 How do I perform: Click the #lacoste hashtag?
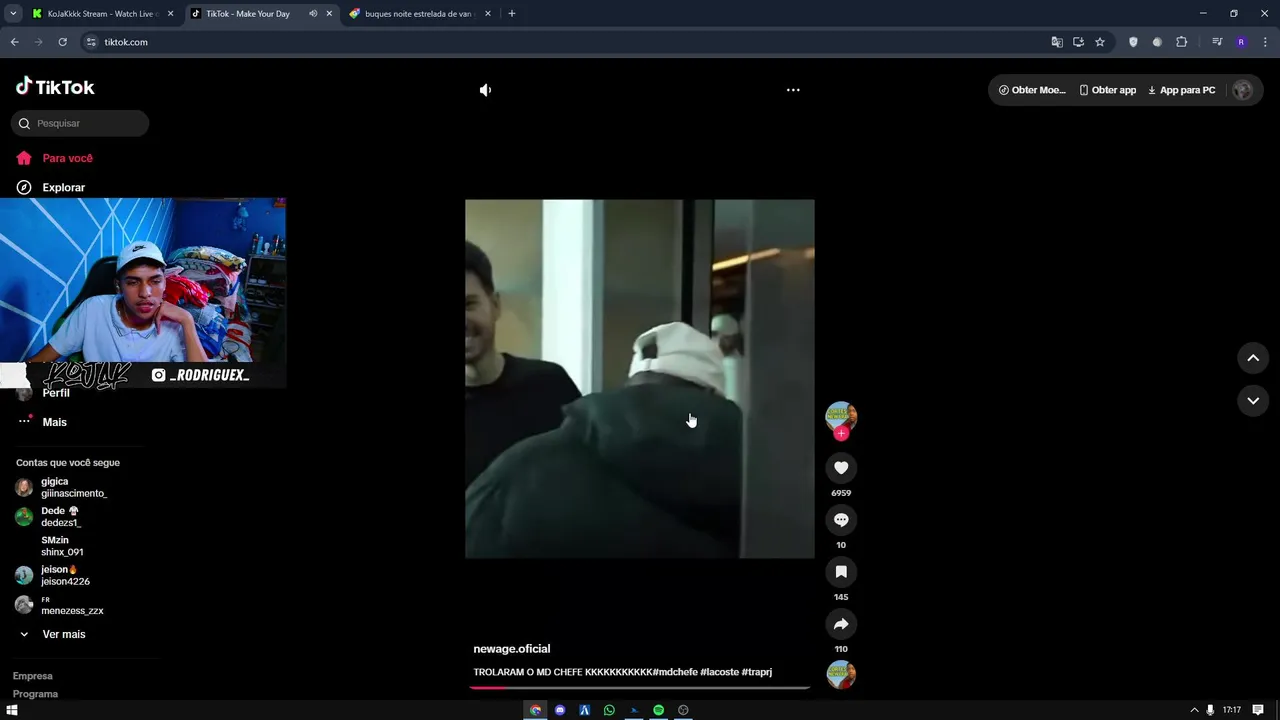point(719,672)
